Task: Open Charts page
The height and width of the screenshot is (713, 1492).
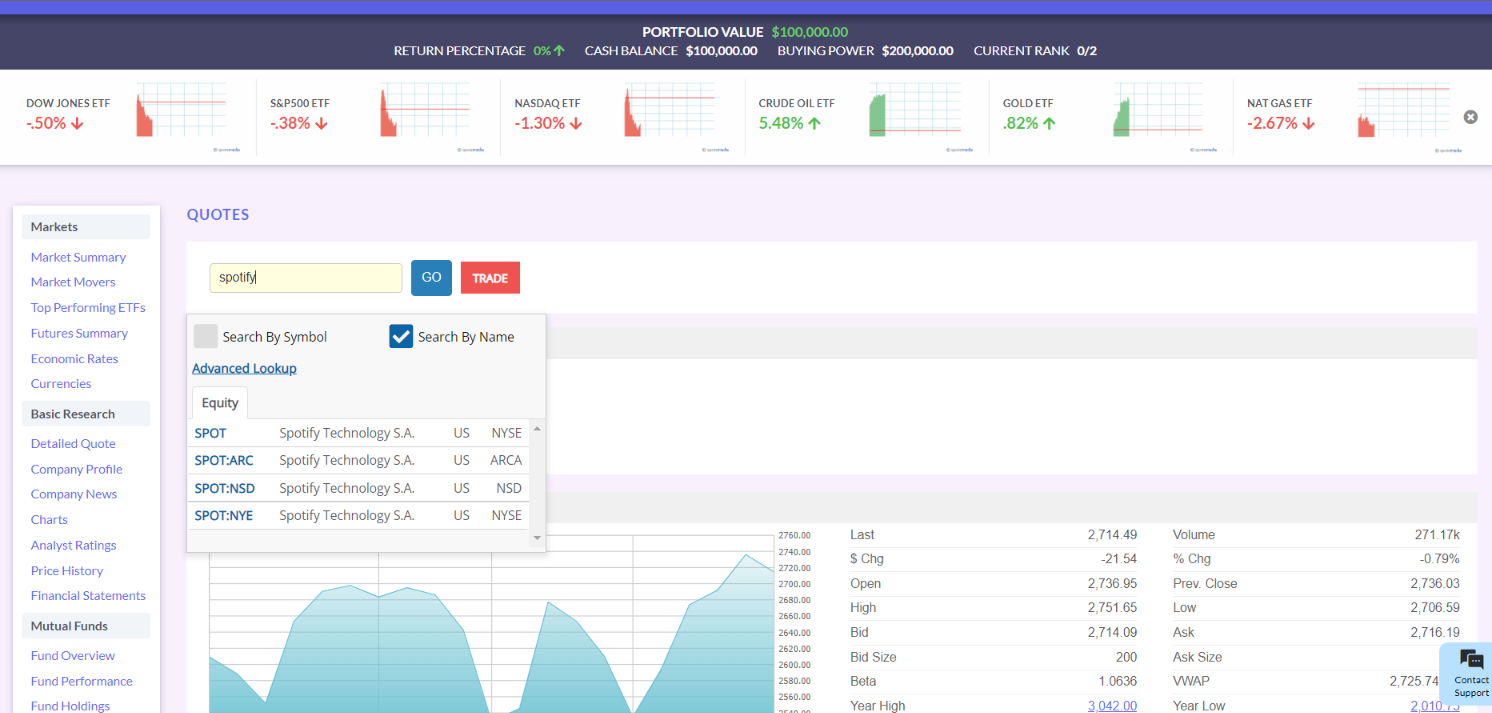Action: coord(49,519)
